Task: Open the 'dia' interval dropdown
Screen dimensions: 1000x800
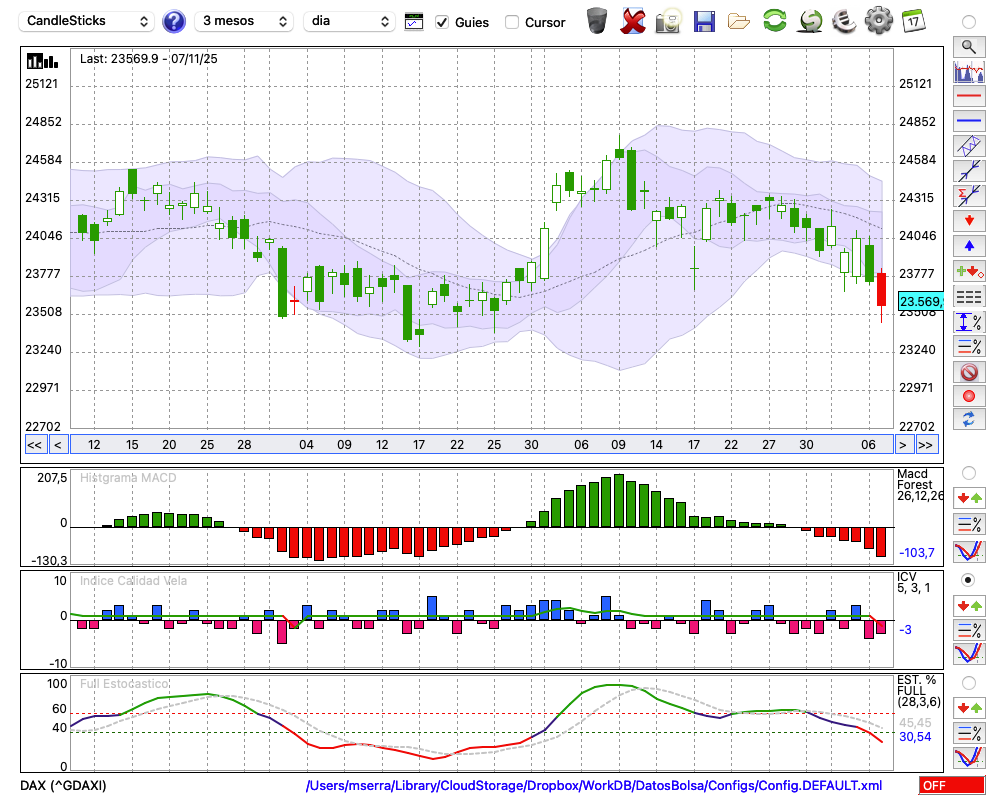Action: pos(350,21)
